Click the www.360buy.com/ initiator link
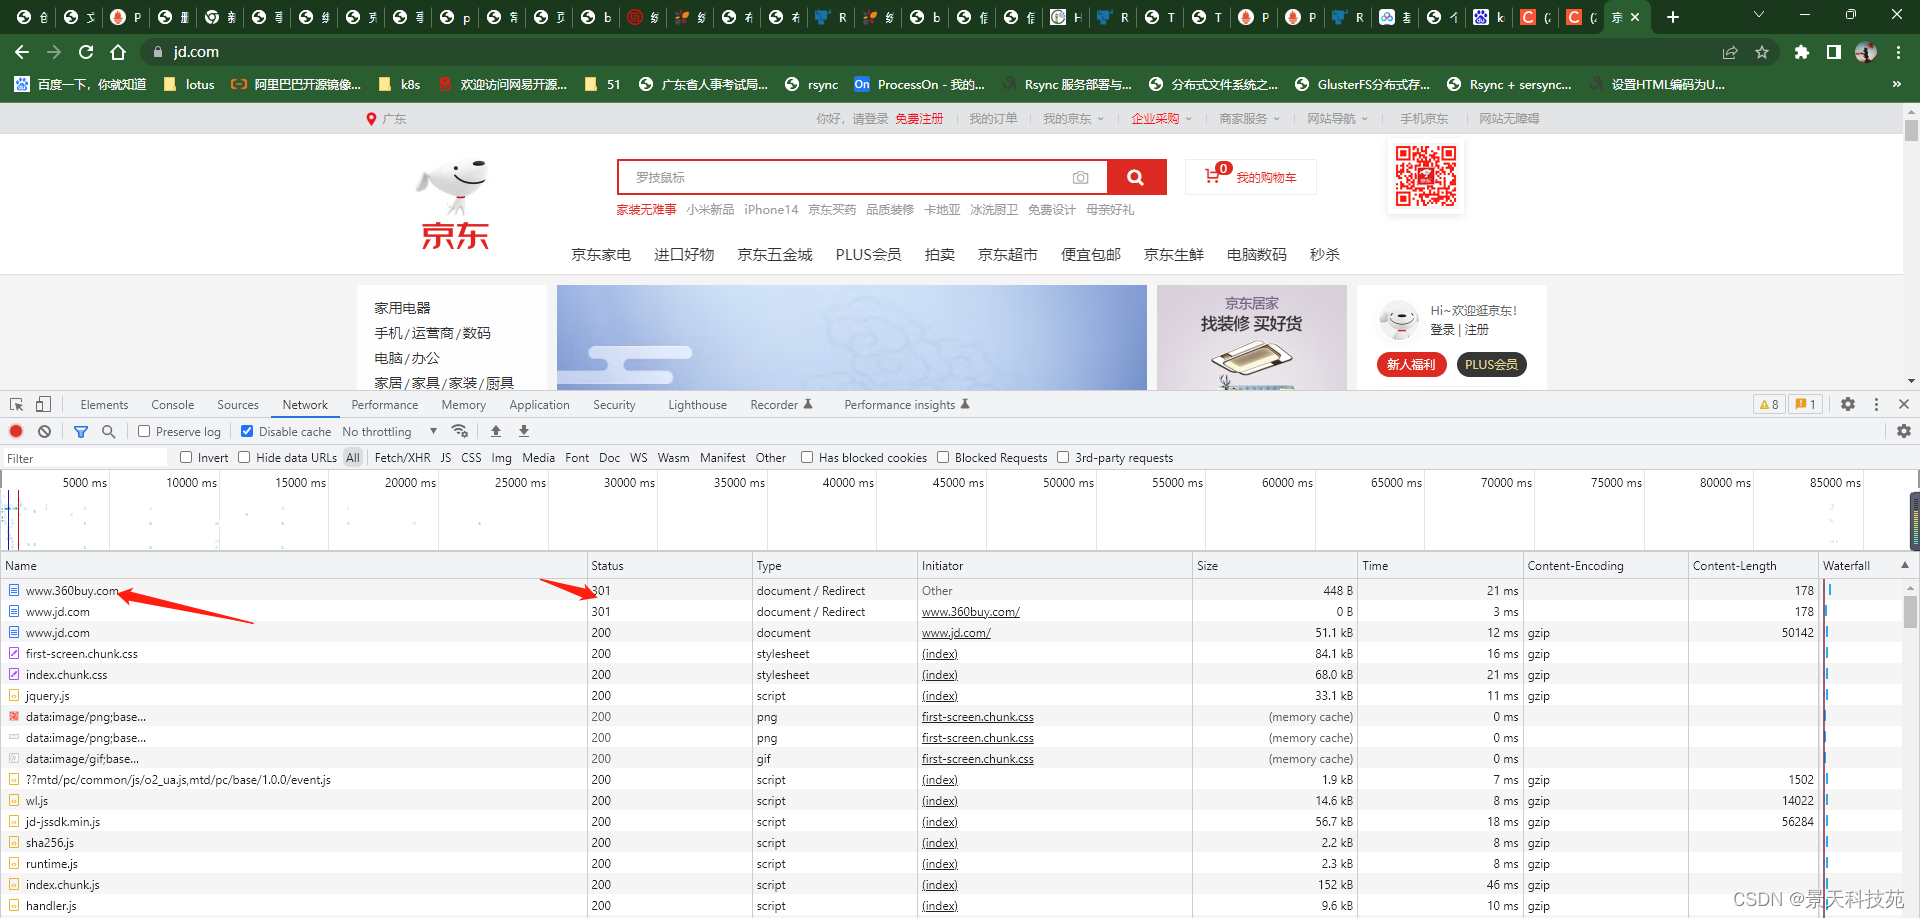Viewport: 1920px width, 918px height. [x=971, y=611]
